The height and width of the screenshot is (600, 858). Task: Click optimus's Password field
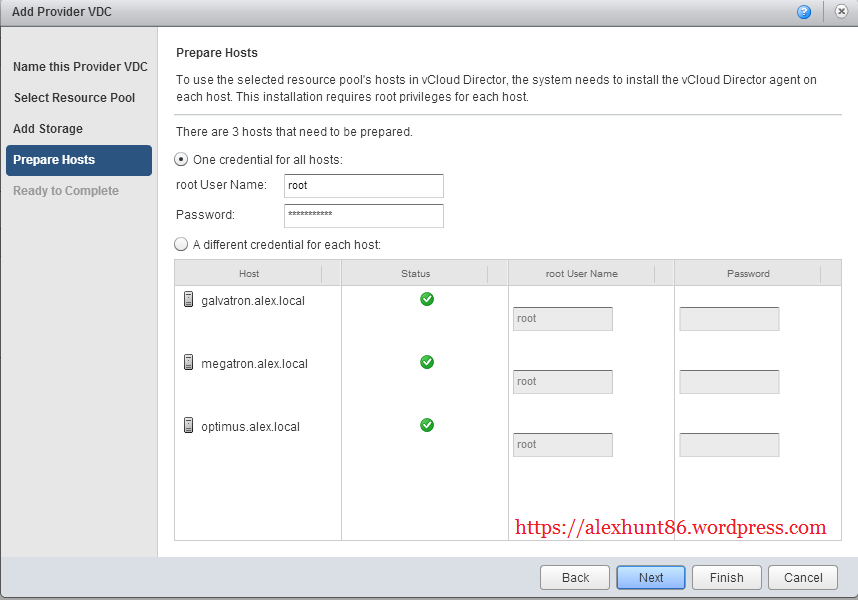tap(729, 445)
